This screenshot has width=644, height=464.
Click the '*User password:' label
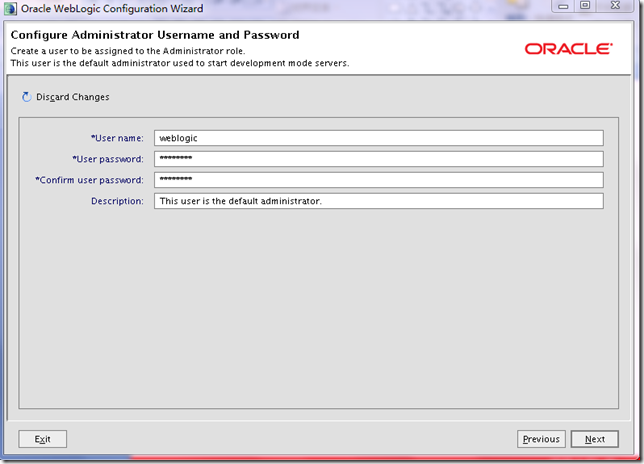pos(108,159)
